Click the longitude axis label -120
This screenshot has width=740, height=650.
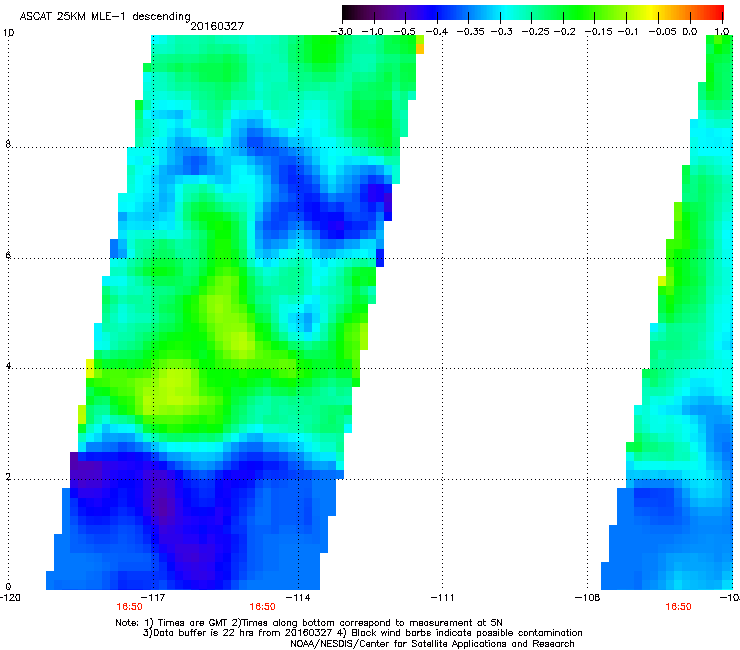point(10,598)
